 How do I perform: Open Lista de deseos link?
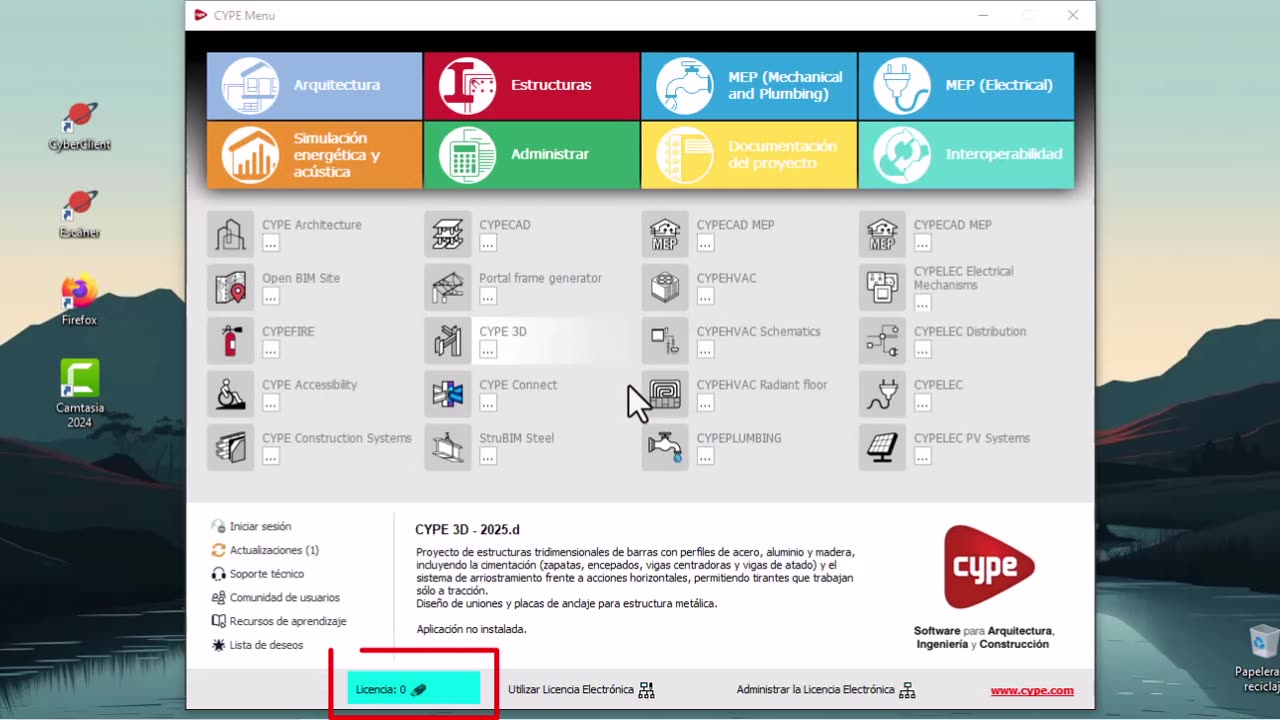coord(258,645)
